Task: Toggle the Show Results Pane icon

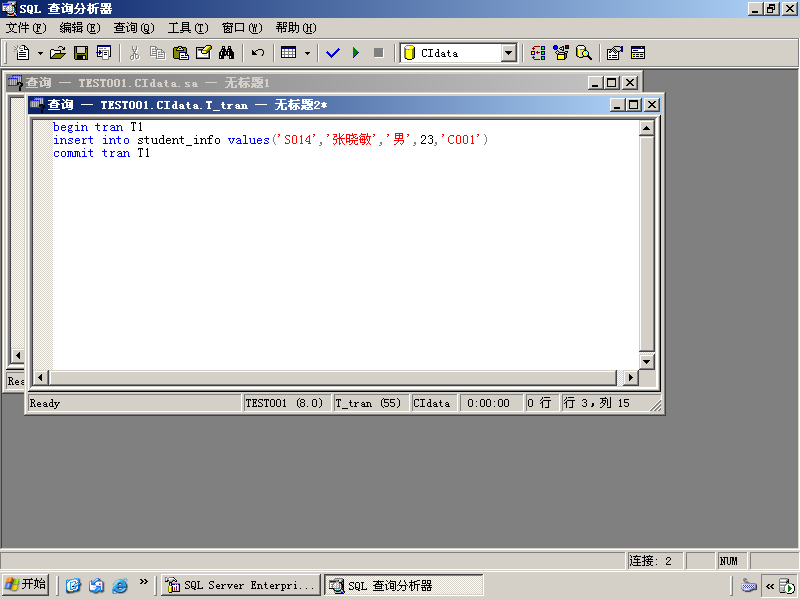Action: point(638,53)
